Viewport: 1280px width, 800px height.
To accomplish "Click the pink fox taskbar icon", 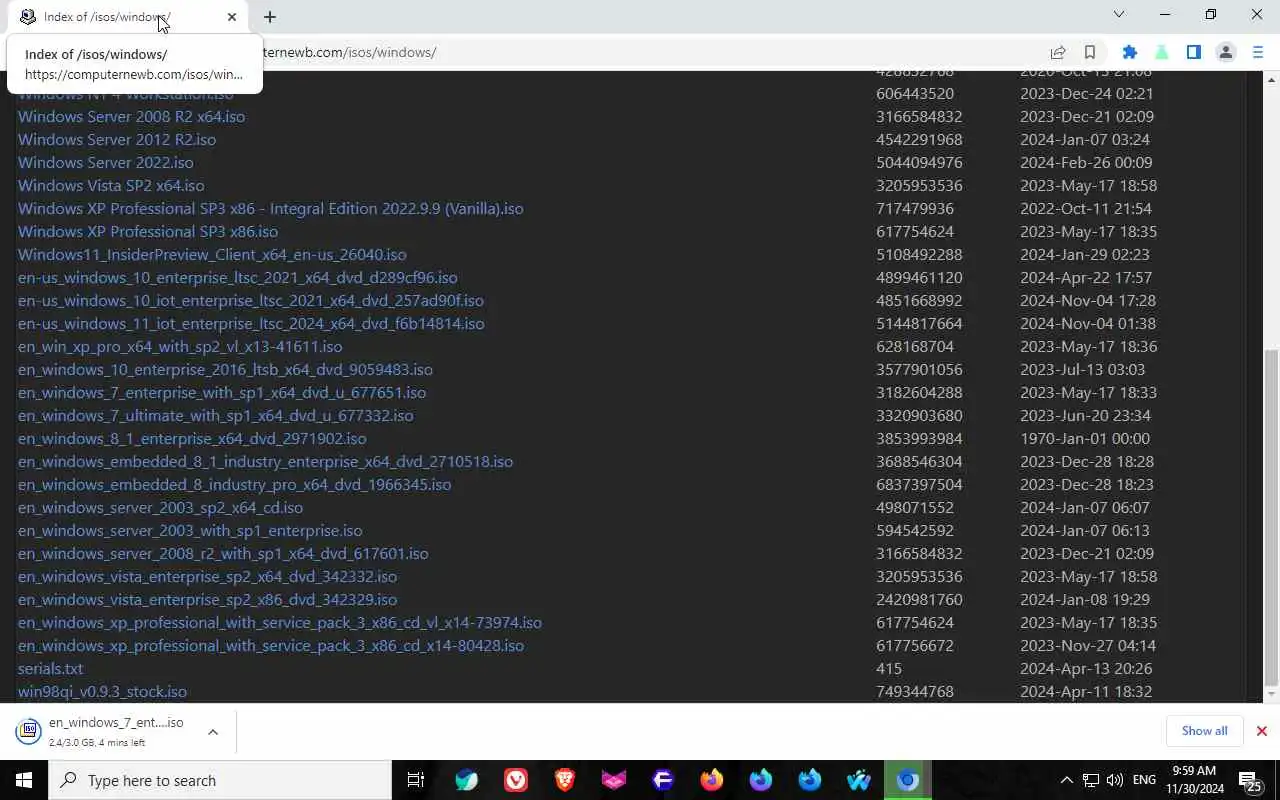I will pyautogui.click(x=614, y=780).
